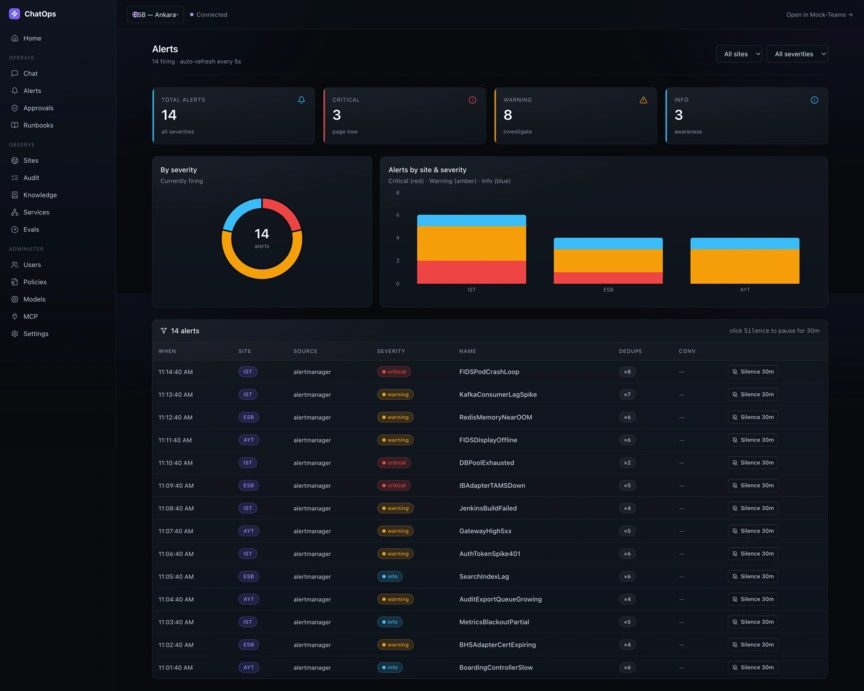Screen dimensions: 864x691
Task: Click the AuditExportQueueGrowing alert name
Action: pyautogui.click(x=500, y=600)
